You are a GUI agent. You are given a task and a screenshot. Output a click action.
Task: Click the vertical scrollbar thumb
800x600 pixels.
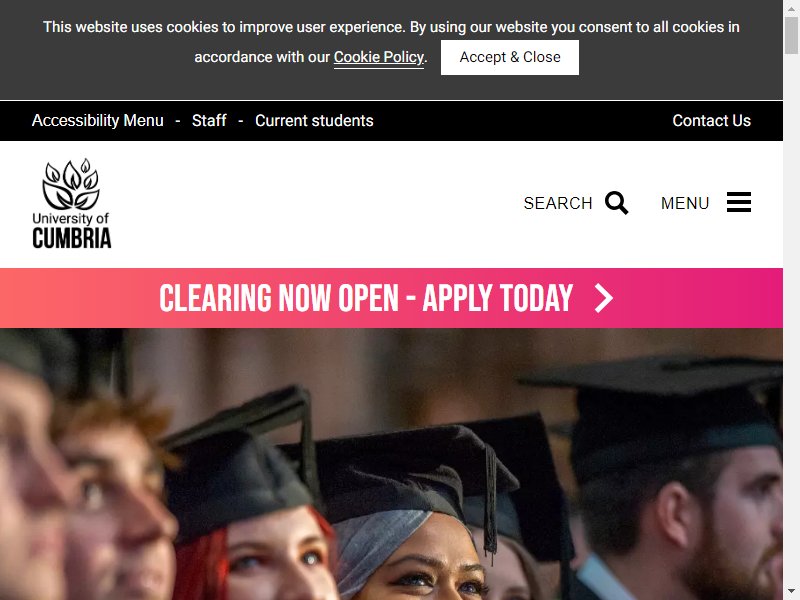[791, 35]
